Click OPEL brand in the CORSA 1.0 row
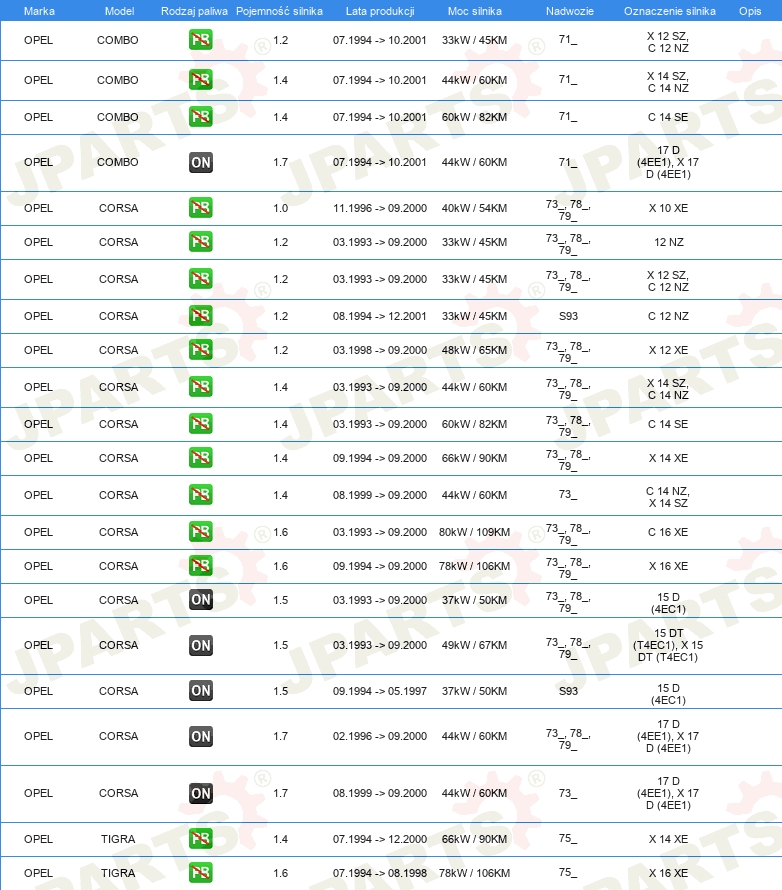 coord(38,208)
